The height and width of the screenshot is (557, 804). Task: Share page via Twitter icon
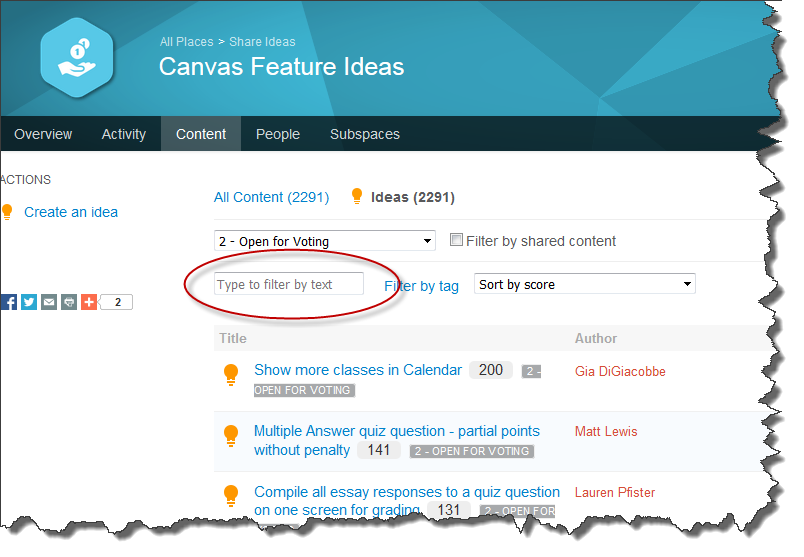29,302
